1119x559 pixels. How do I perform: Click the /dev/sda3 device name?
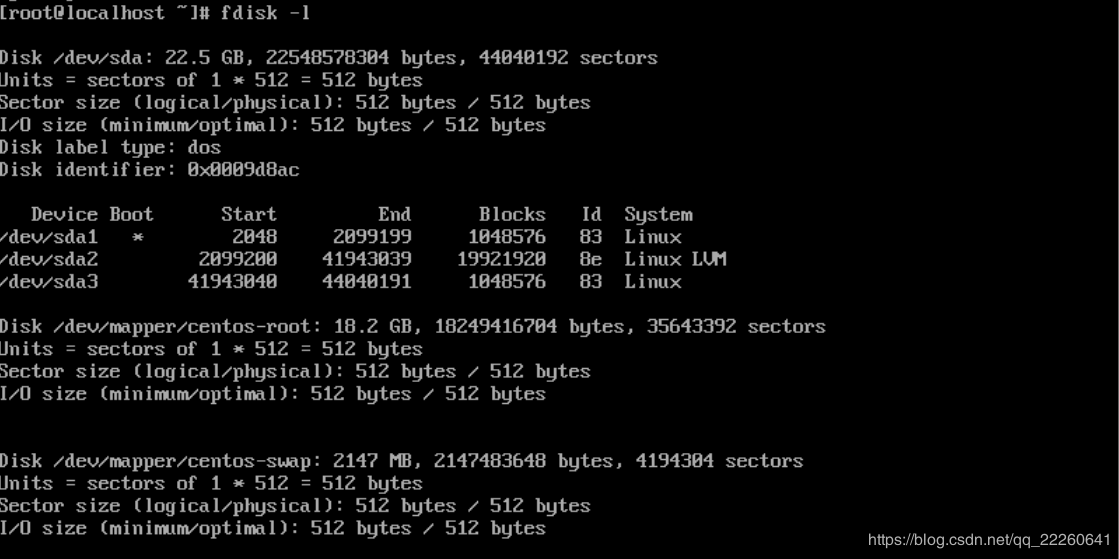point(49,282)
